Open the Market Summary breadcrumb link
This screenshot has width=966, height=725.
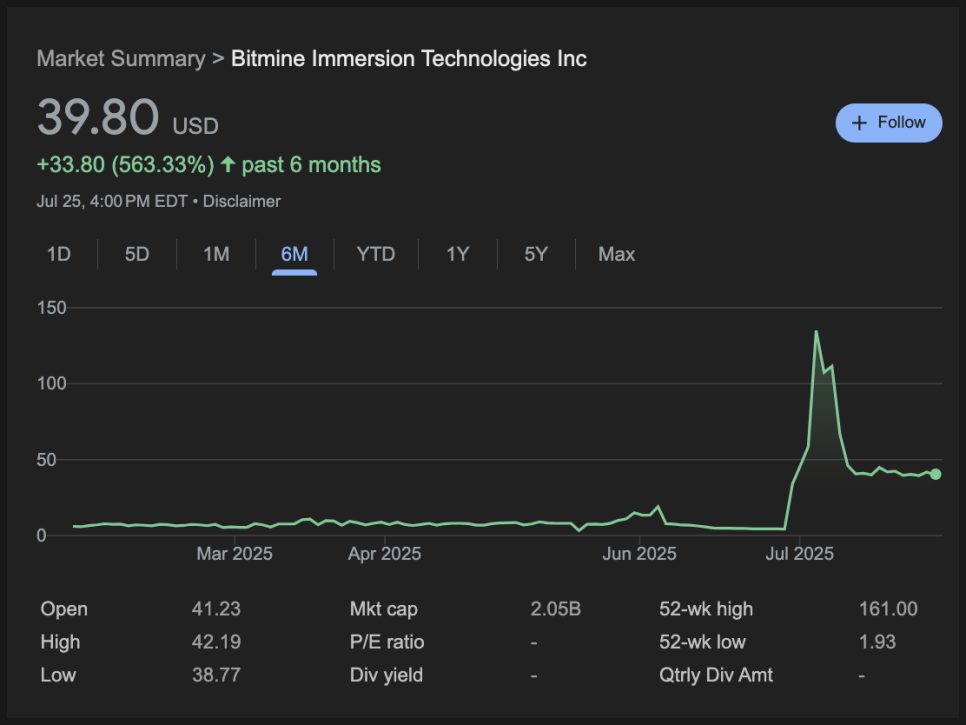(x=121, y=59)
